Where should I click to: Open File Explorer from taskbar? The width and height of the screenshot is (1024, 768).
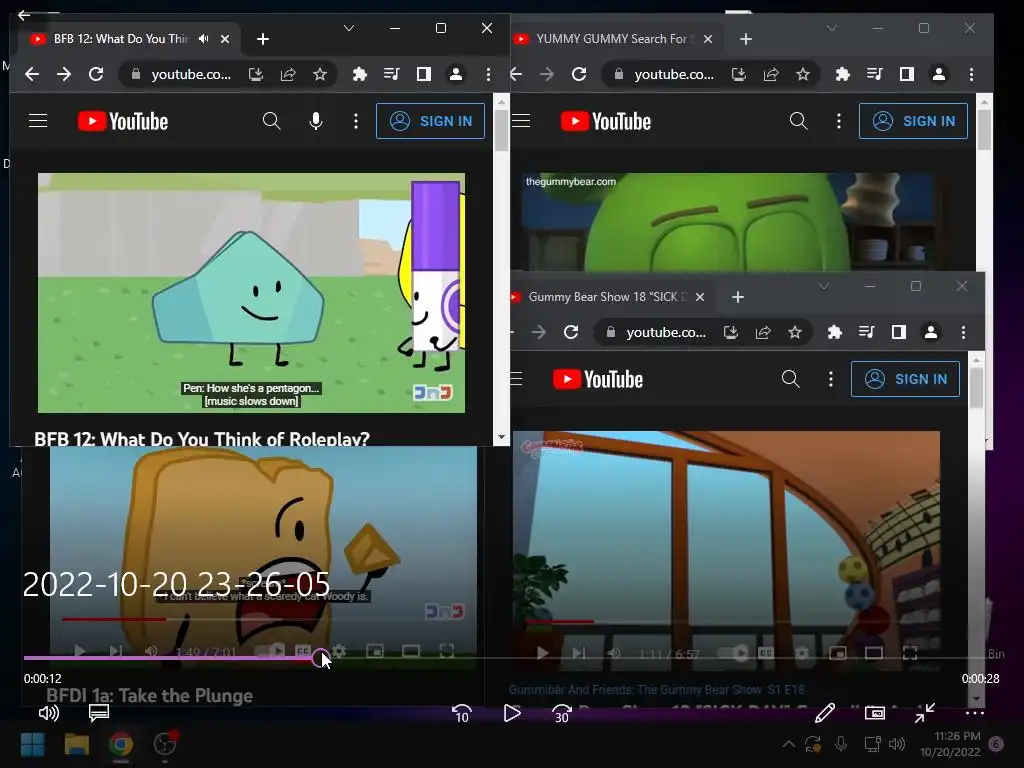(x=76, y=744)
